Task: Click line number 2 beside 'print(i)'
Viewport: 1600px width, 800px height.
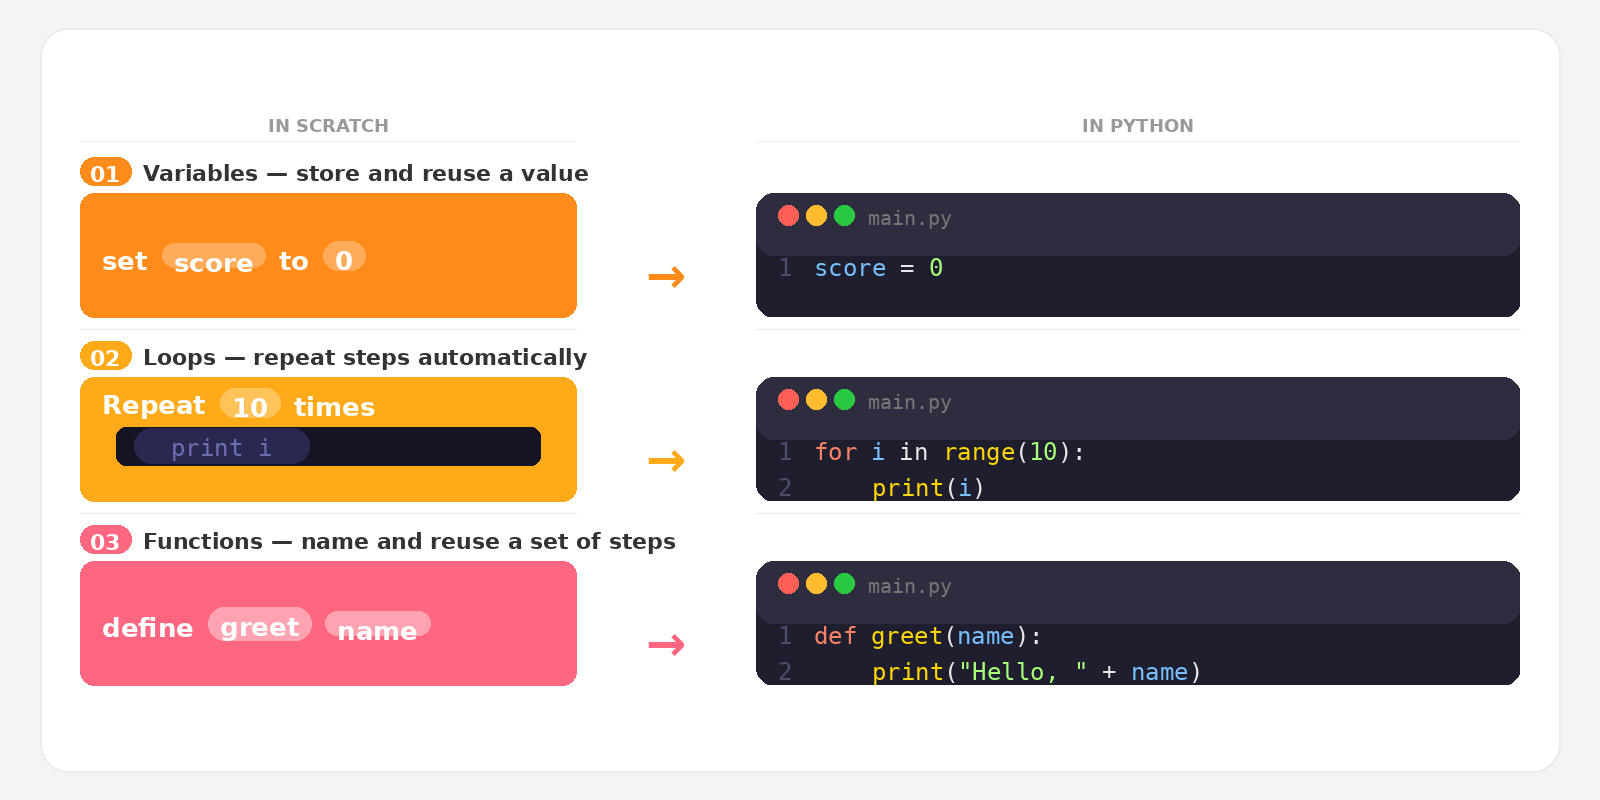Action: tap(785, 488)
